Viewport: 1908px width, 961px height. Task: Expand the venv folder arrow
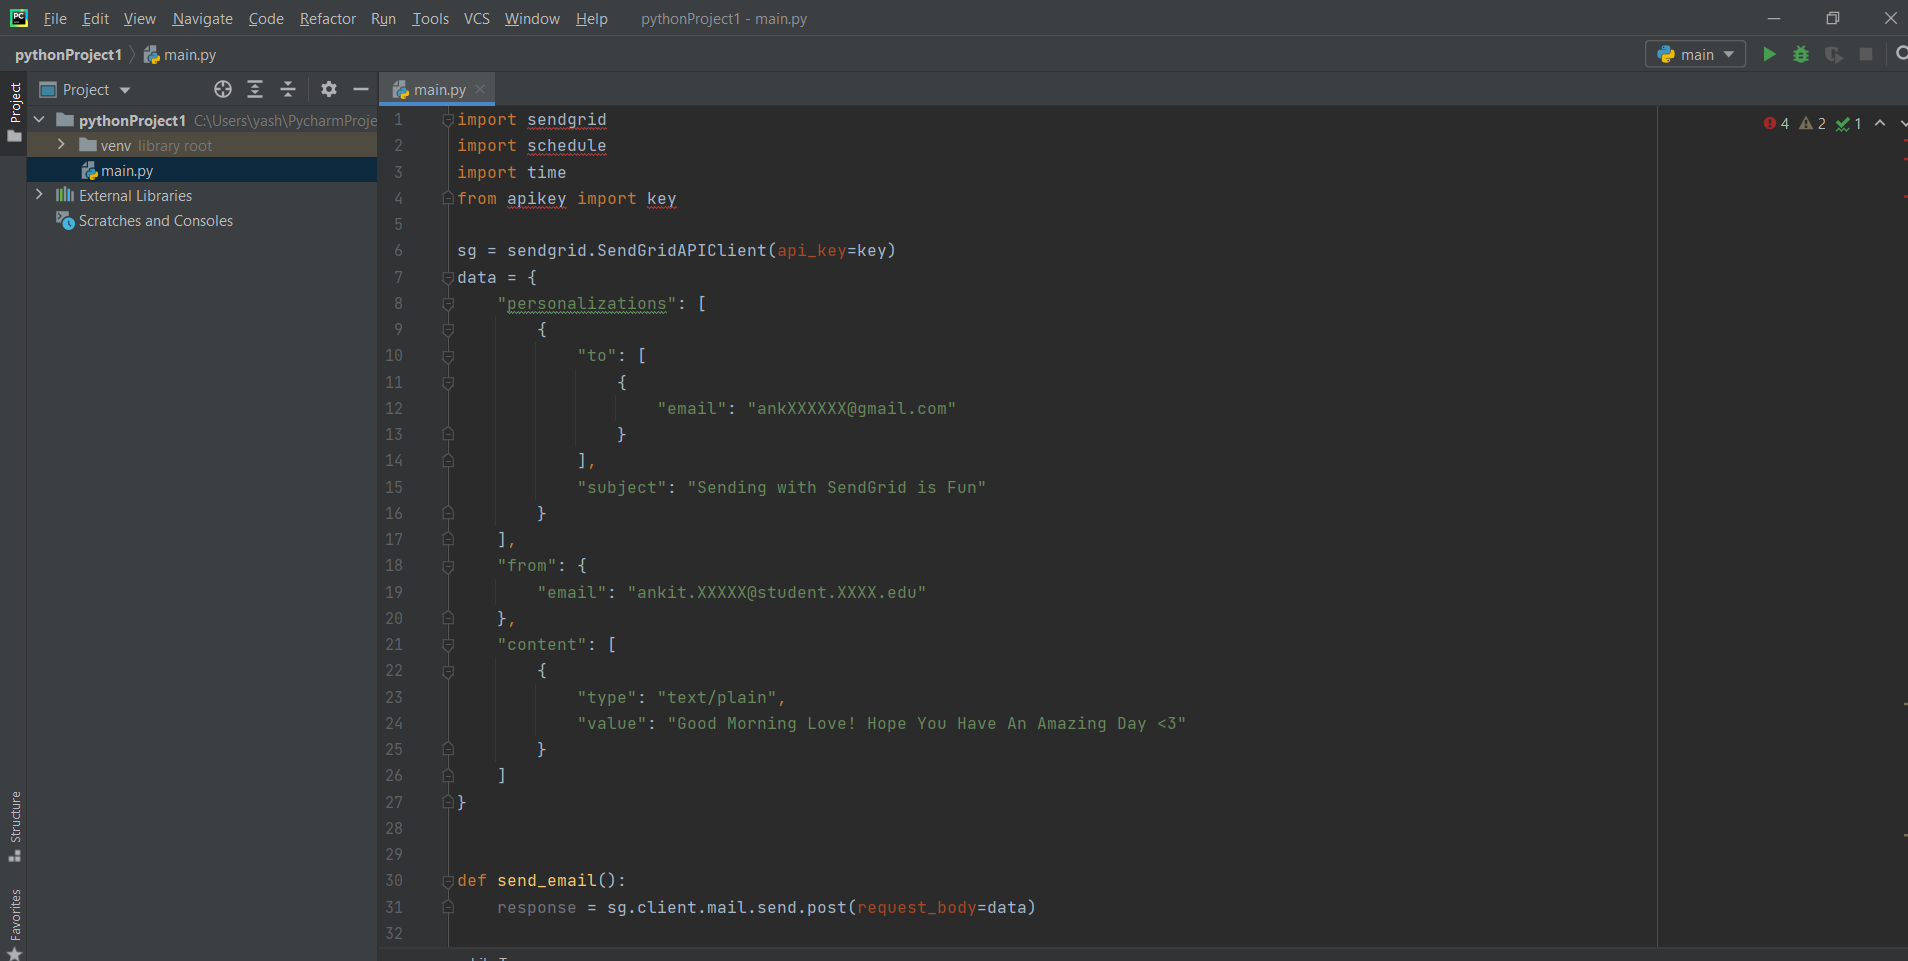pos(61,145)
